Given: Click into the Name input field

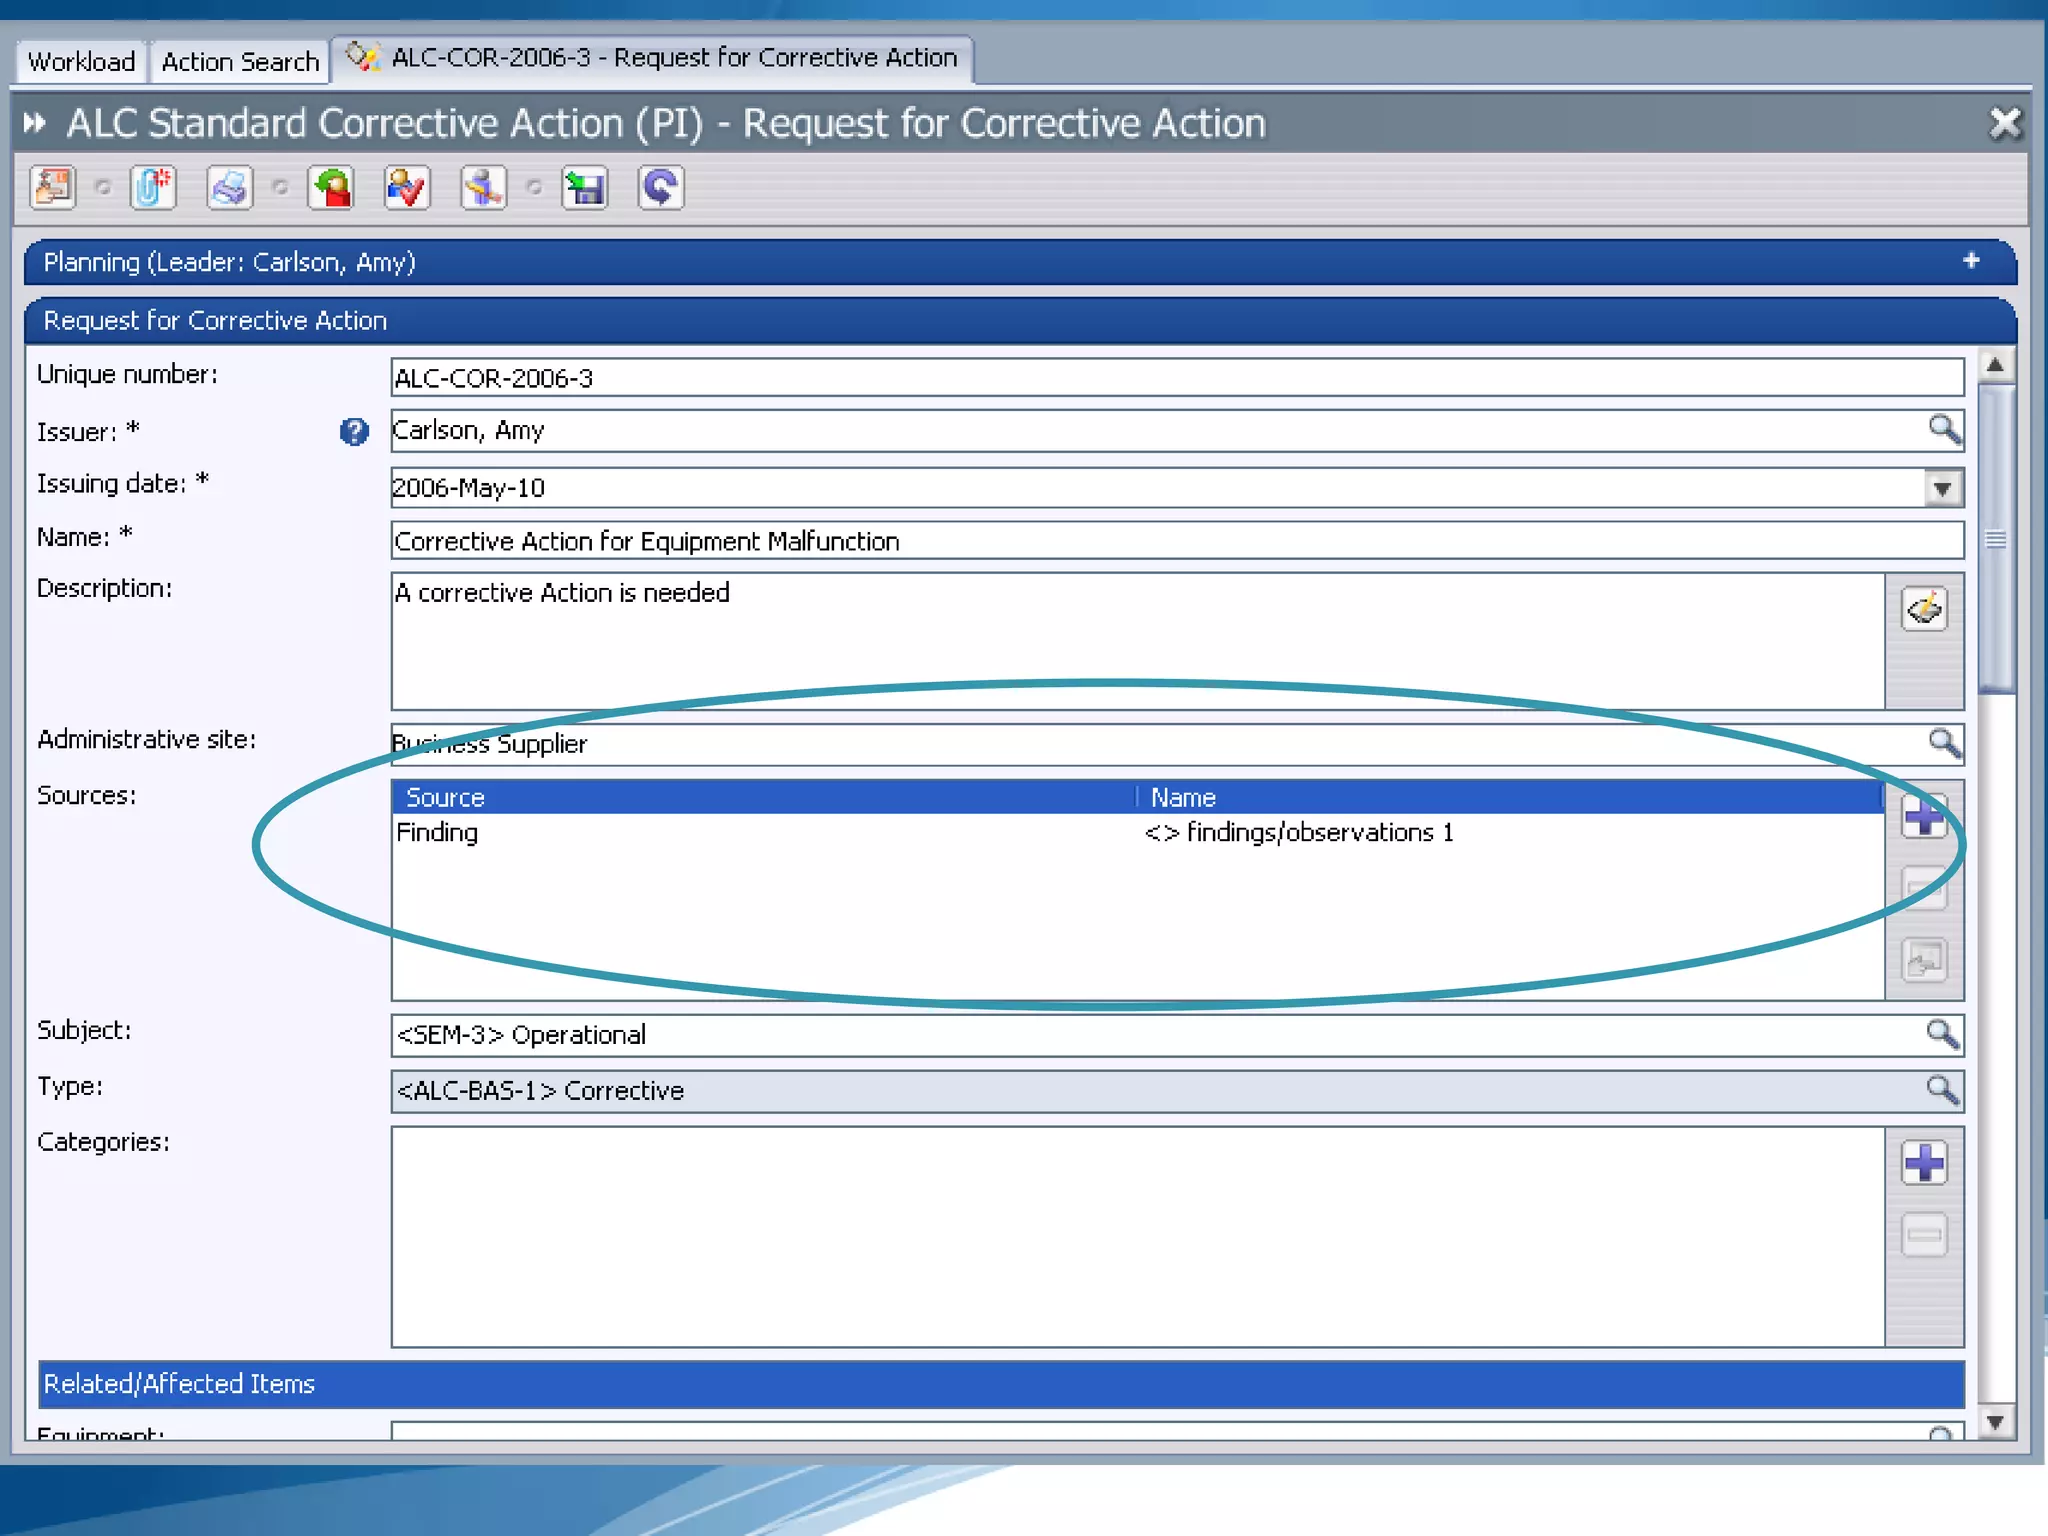Looking at the screenshot, I should coord(1176,541).
